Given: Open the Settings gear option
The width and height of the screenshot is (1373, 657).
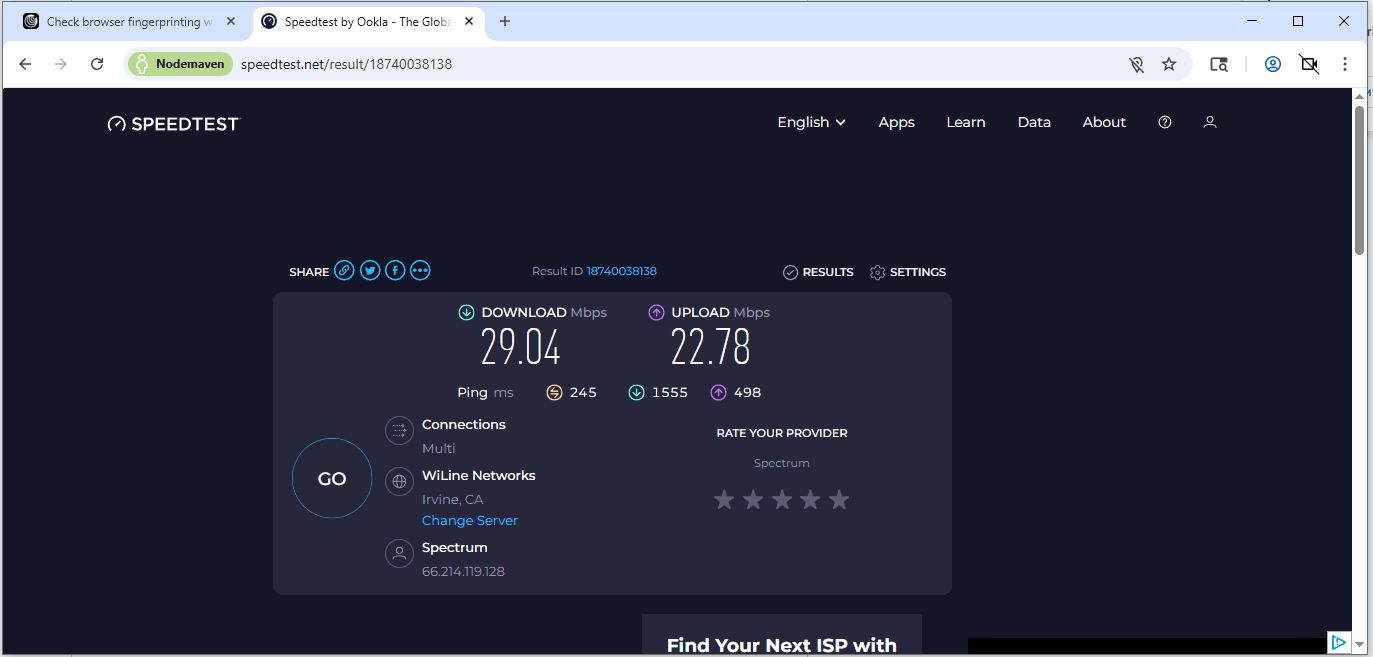Looking at the screenshot, I should pos(908,272).
